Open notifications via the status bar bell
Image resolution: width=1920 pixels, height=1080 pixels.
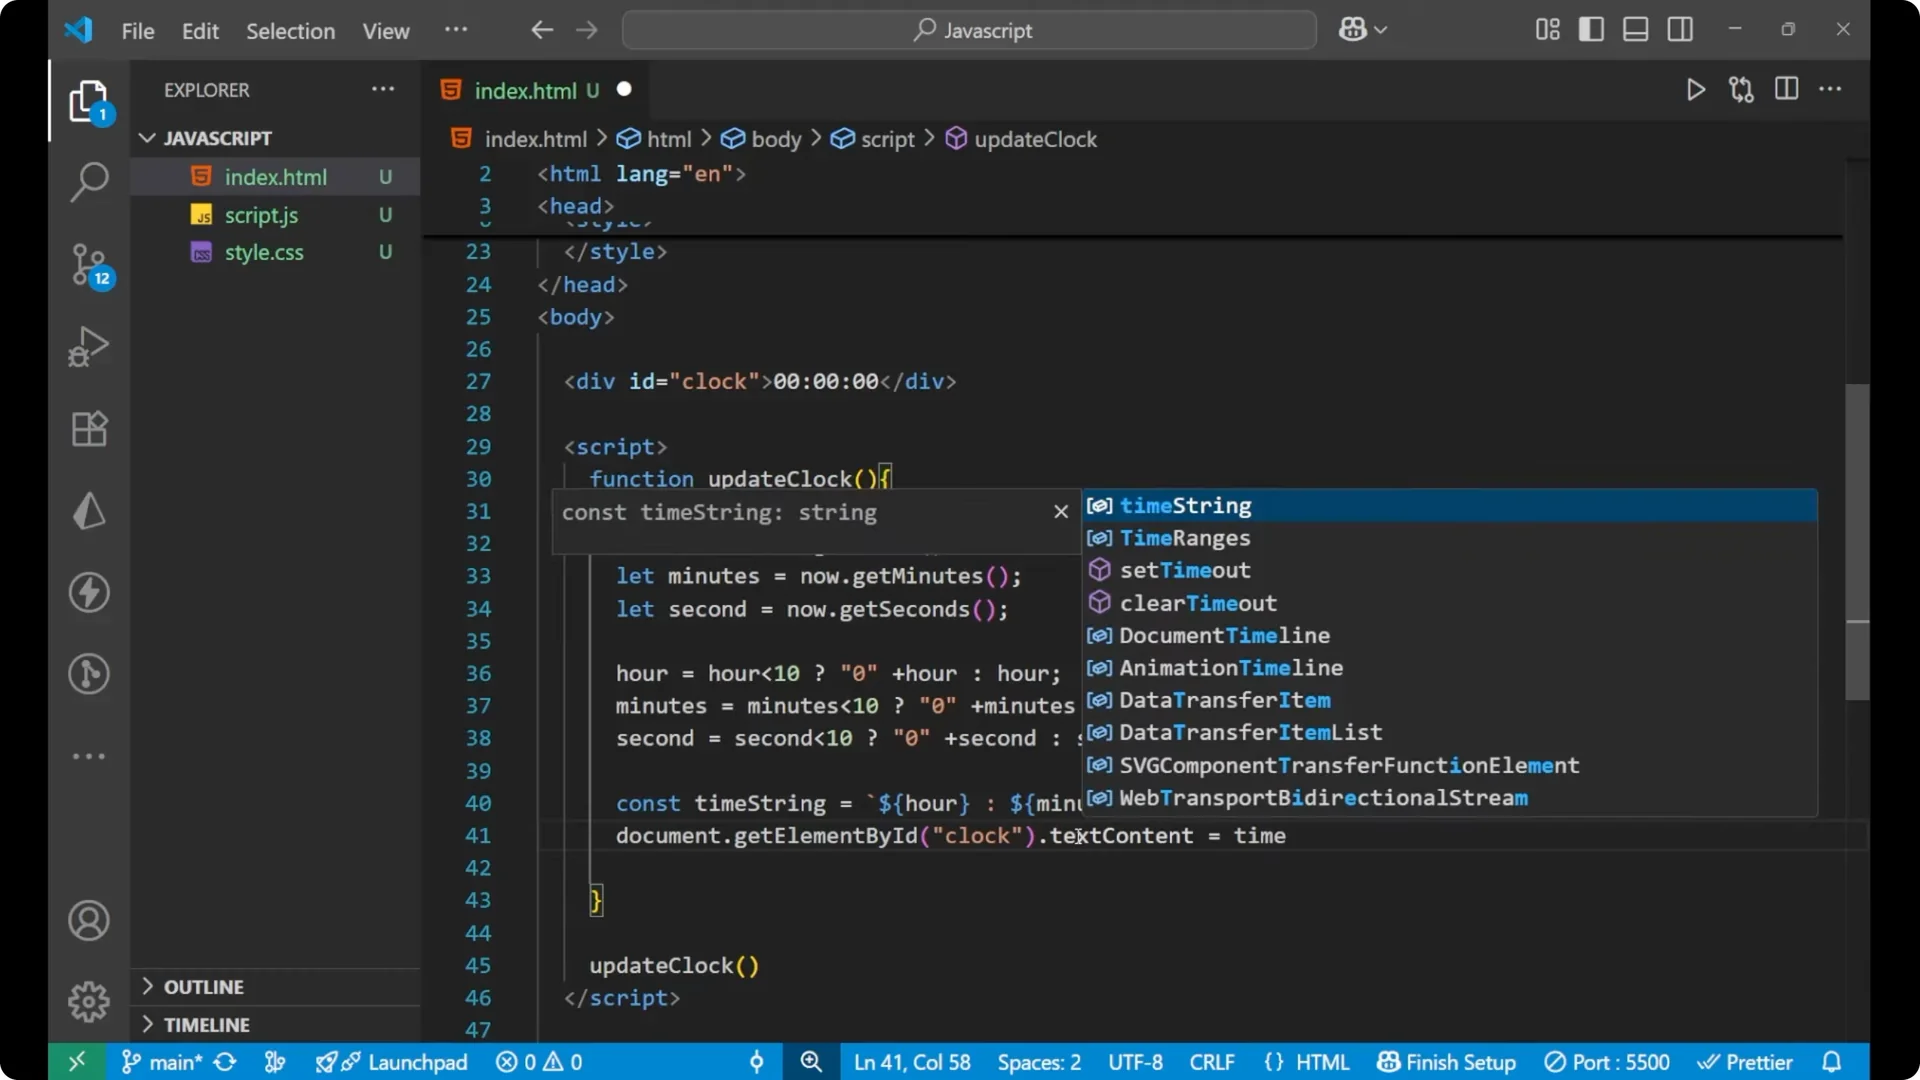tap(1833, 1061)
